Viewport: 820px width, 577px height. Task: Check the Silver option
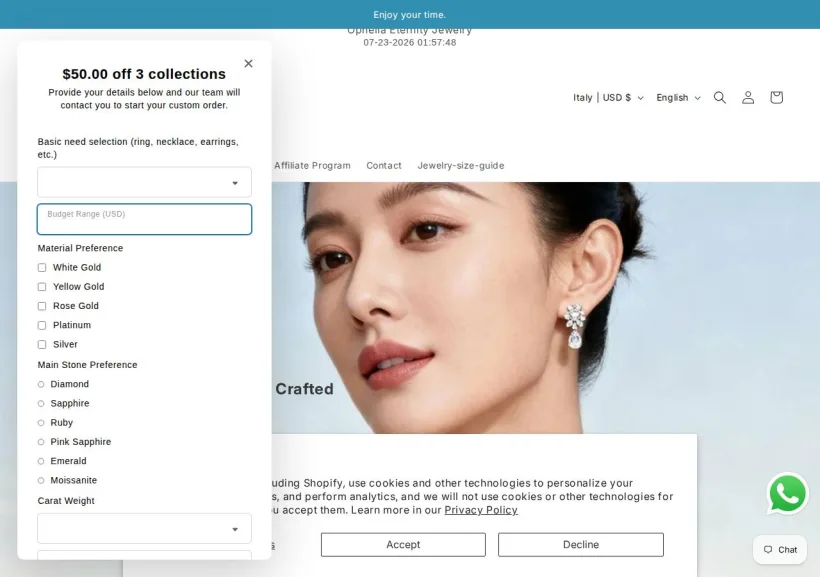[x=42, y=345]
